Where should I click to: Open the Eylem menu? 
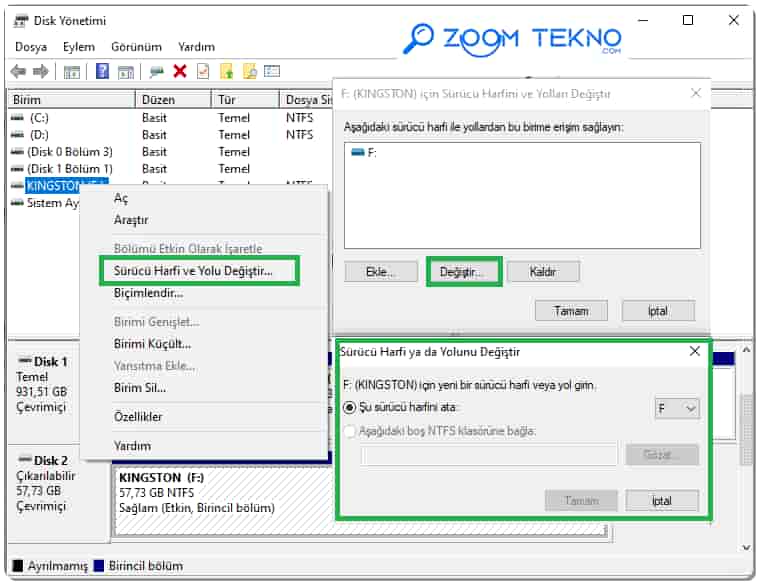click(79, 47)
